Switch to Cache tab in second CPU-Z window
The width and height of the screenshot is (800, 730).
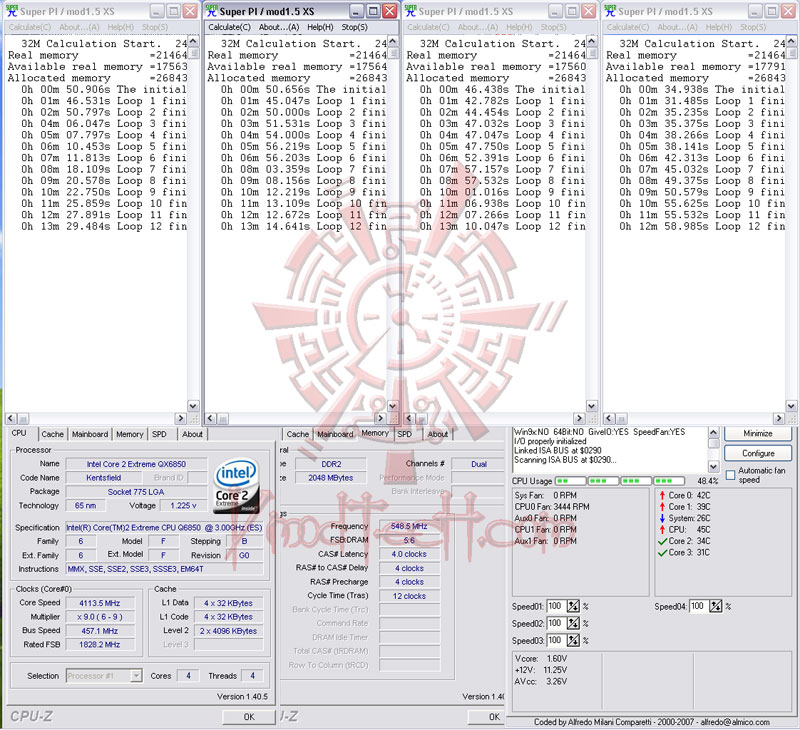click(x=297, y=434)
